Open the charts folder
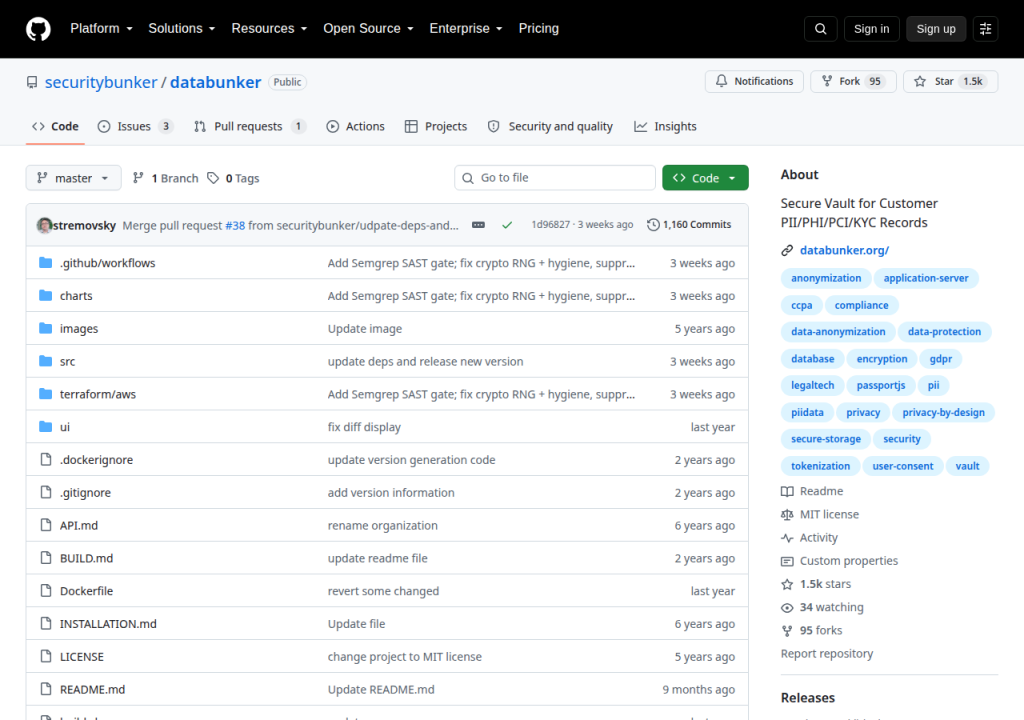Screen dimensions: 1024x720 coord(76,295)
